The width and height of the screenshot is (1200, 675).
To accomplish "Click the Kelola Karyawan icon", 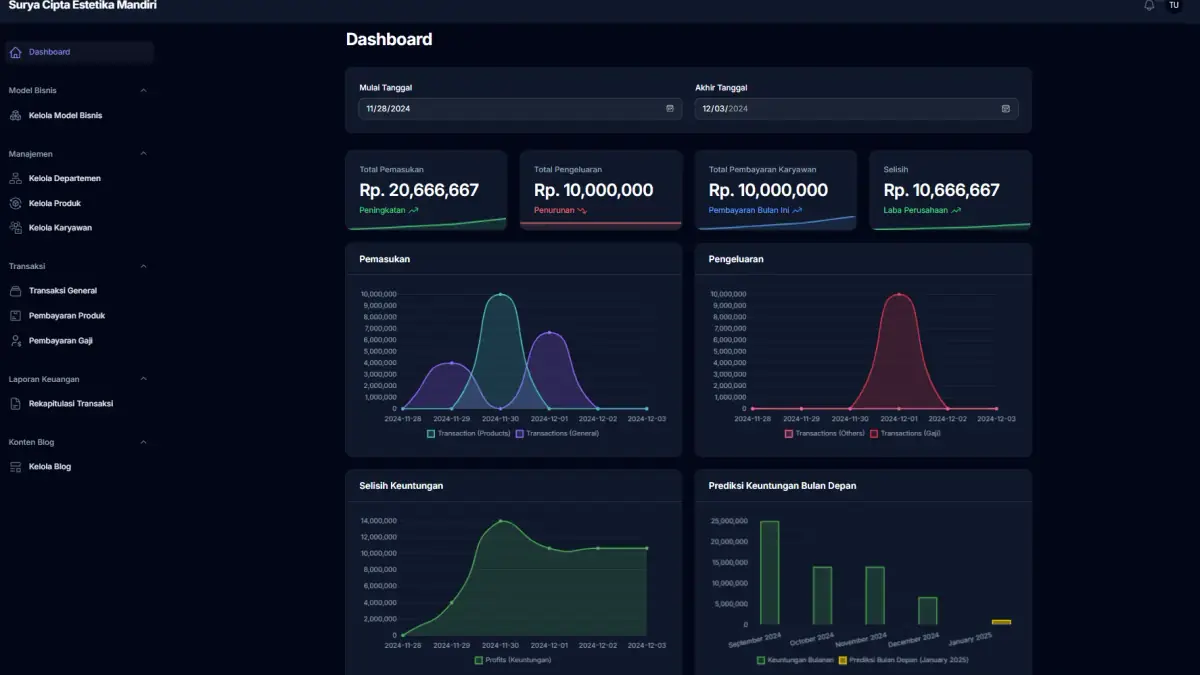I will 15,227.
